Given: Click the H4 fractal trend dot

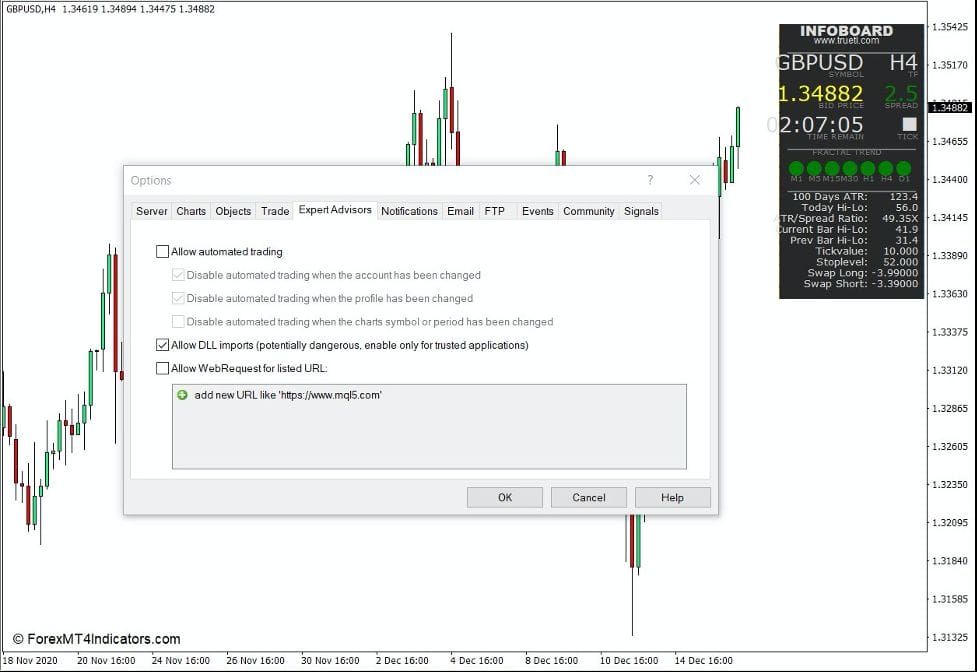Looking at the screenshot, I should 885,168.
